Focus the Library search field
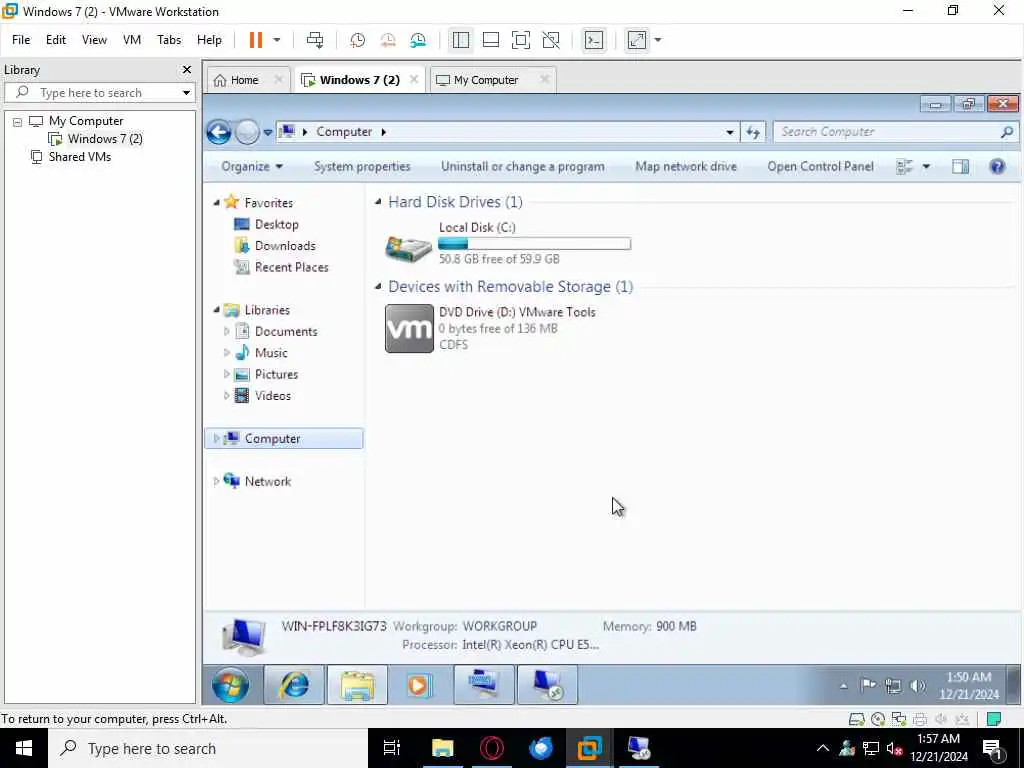The height and width of the screenshot is (768, 1024). 99,93
